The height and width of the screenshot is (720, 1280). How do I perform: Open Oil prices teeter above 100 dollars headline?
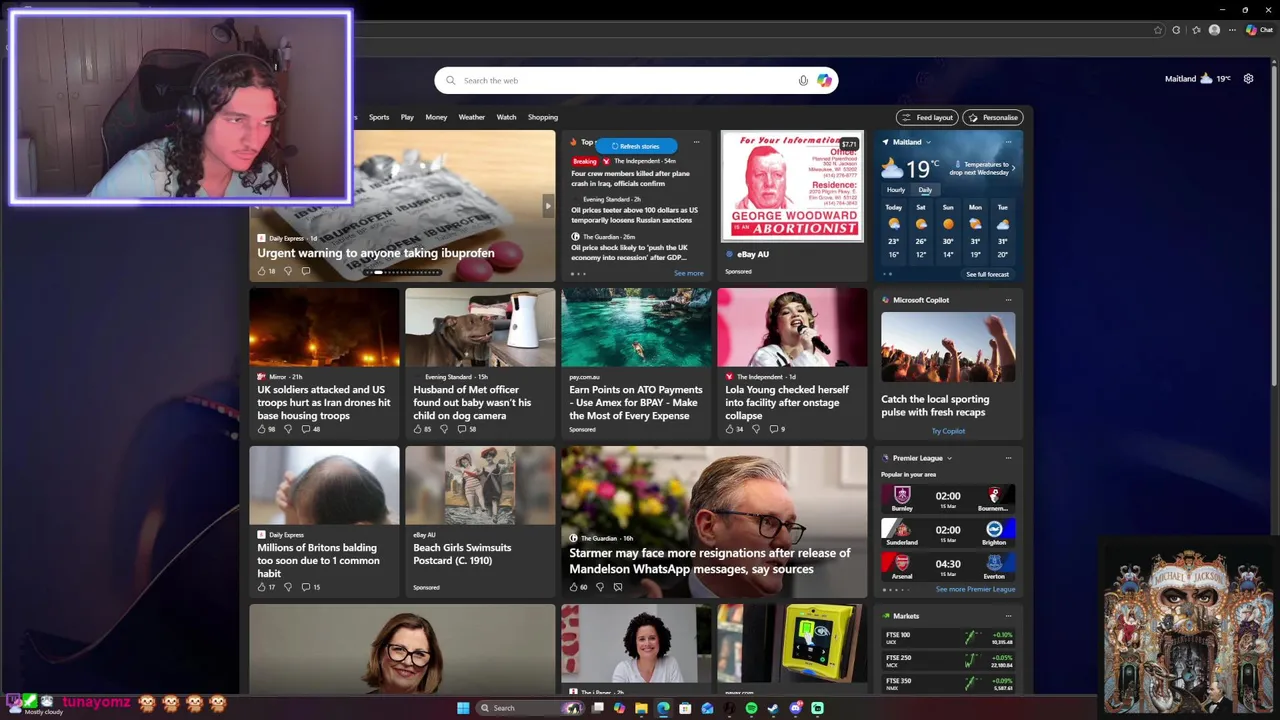[634, 215]
